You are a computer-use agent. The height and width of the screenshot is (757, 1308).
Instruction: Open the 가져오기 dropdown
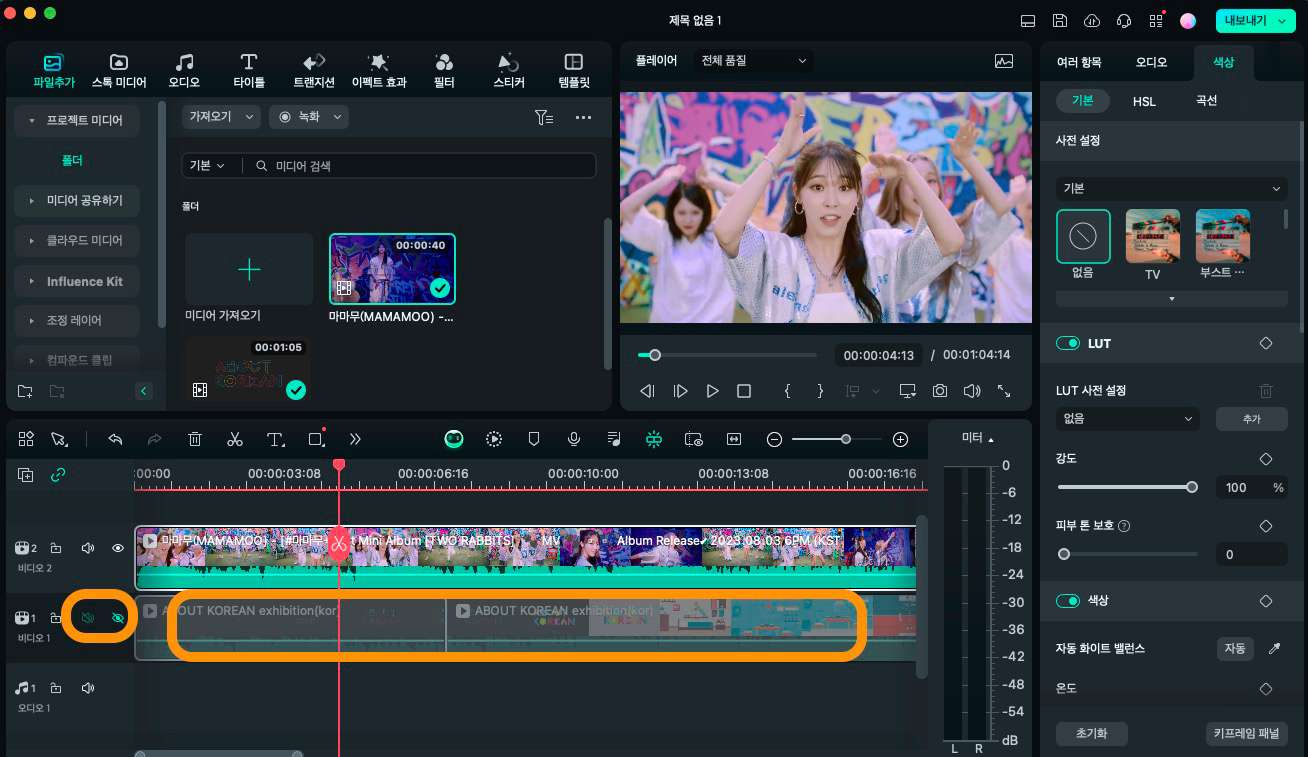[221, 117]
